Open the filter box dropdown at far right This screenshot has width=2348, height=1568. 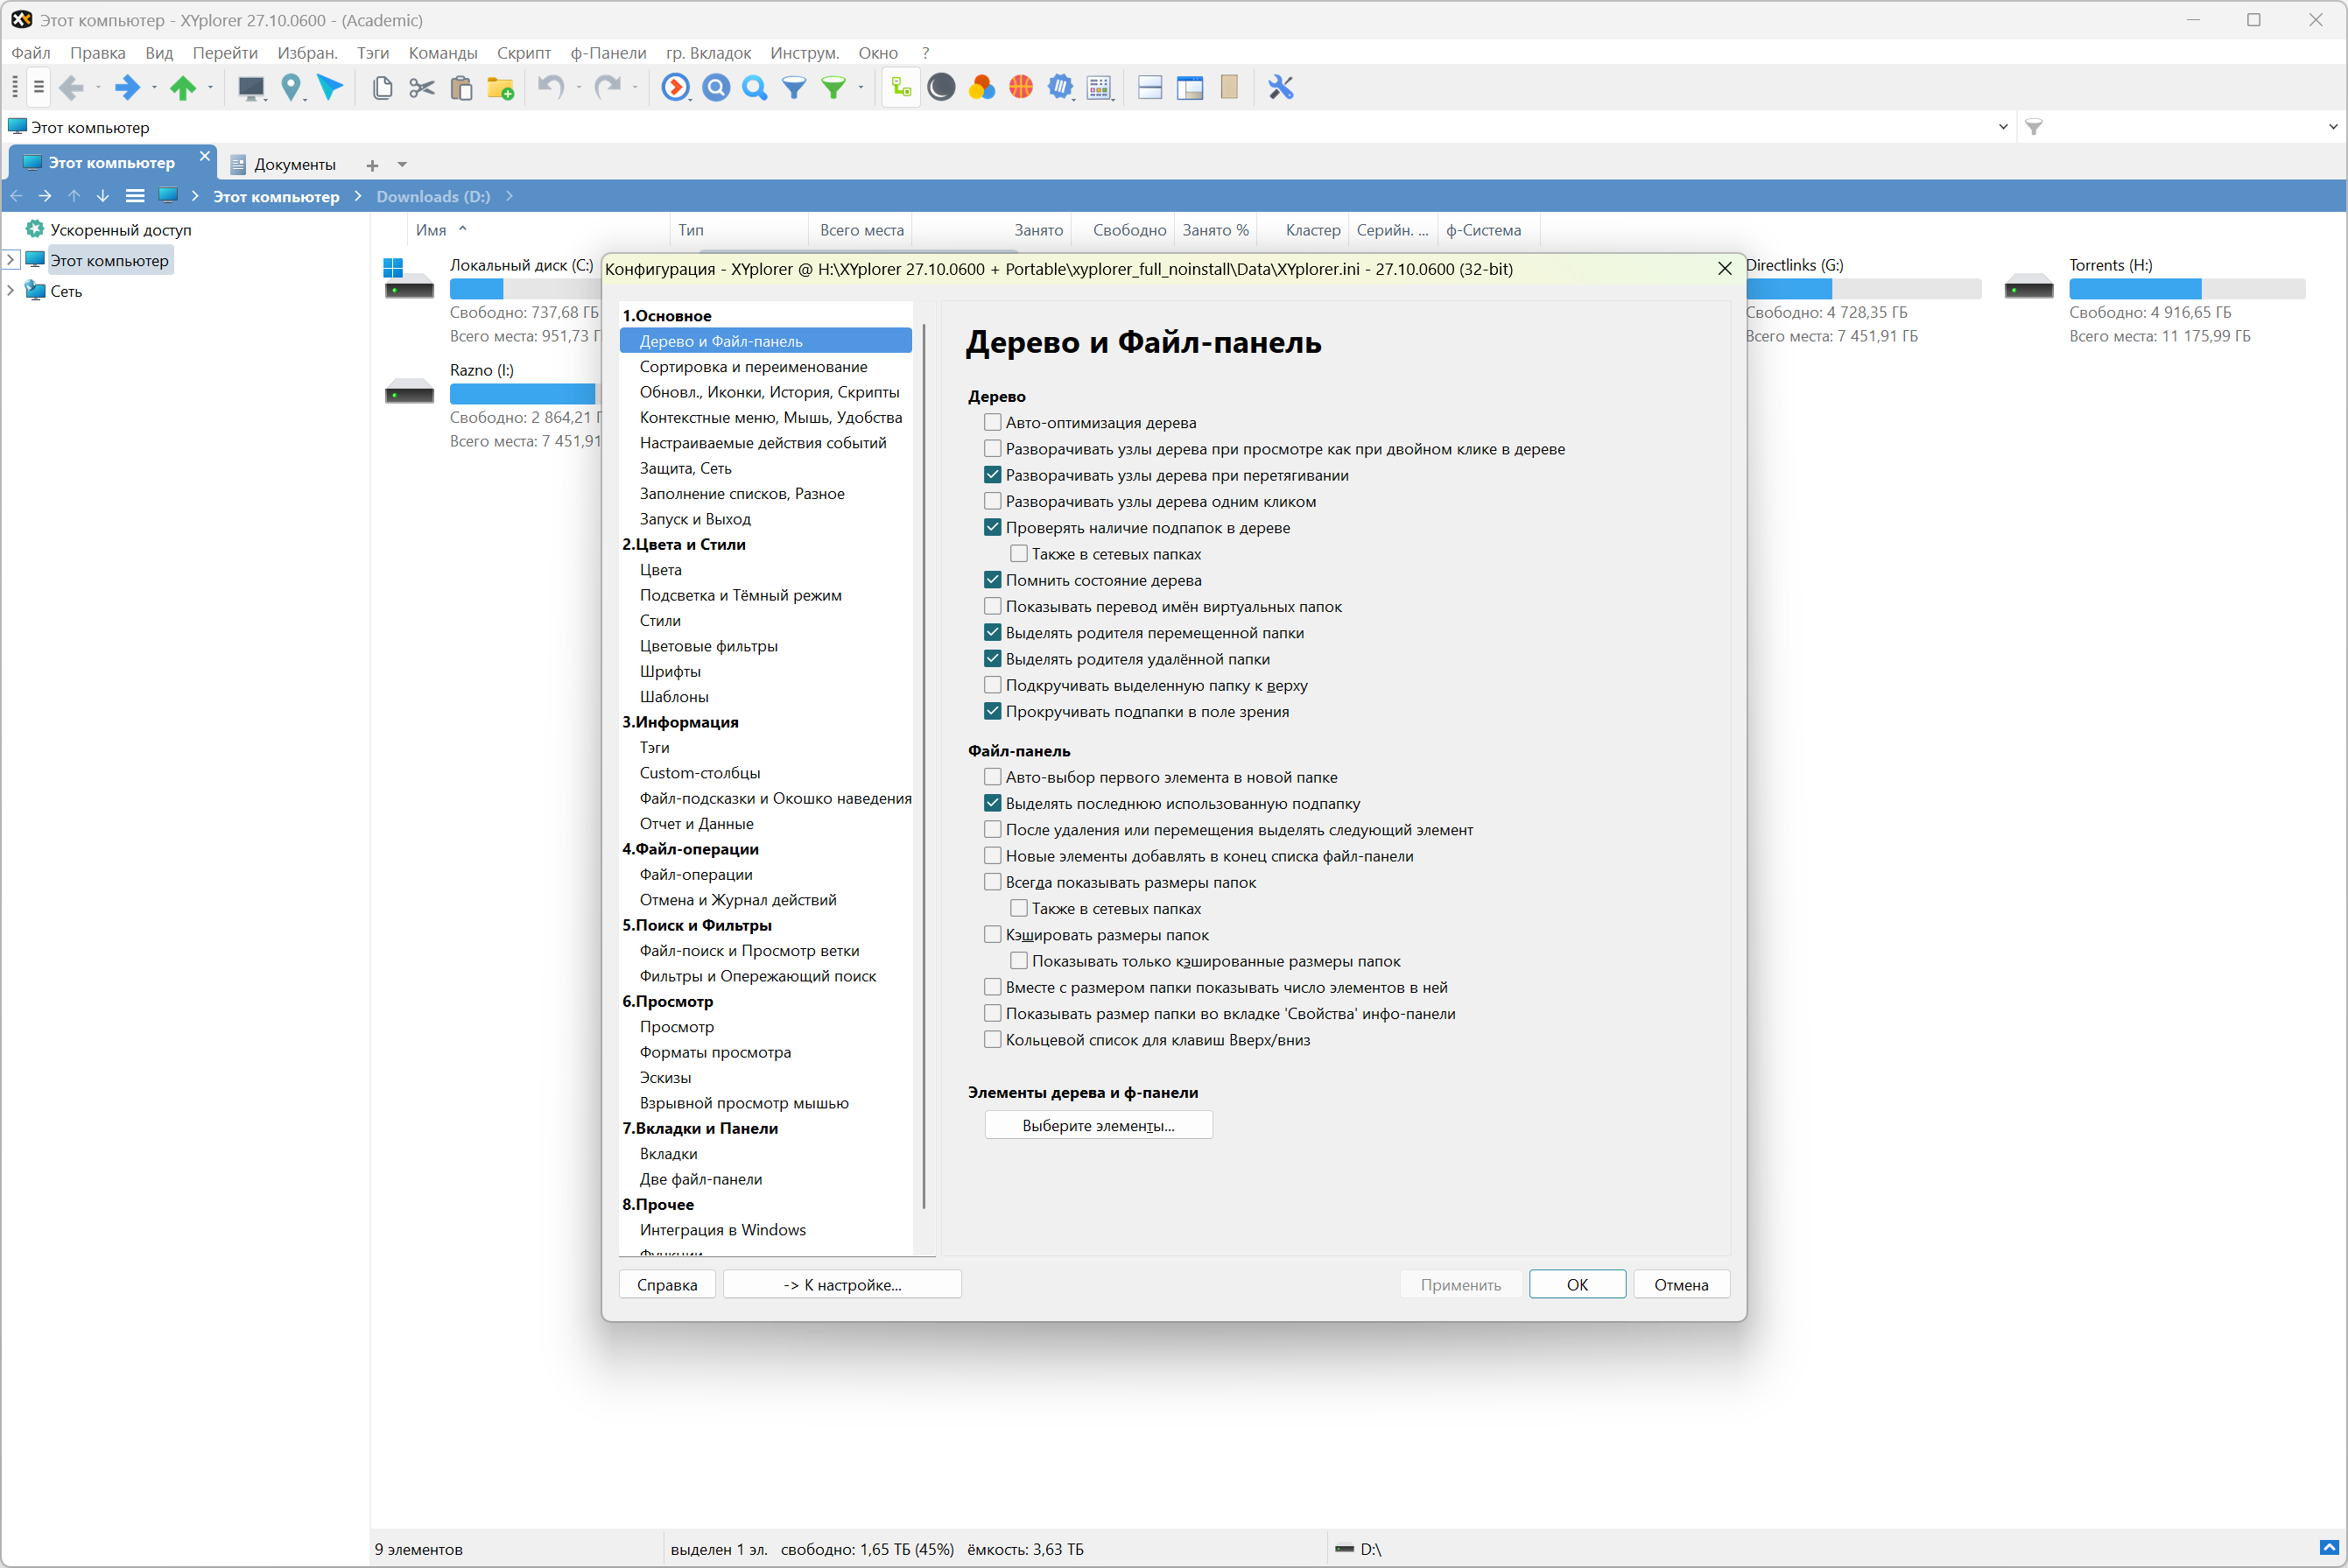2333,127
